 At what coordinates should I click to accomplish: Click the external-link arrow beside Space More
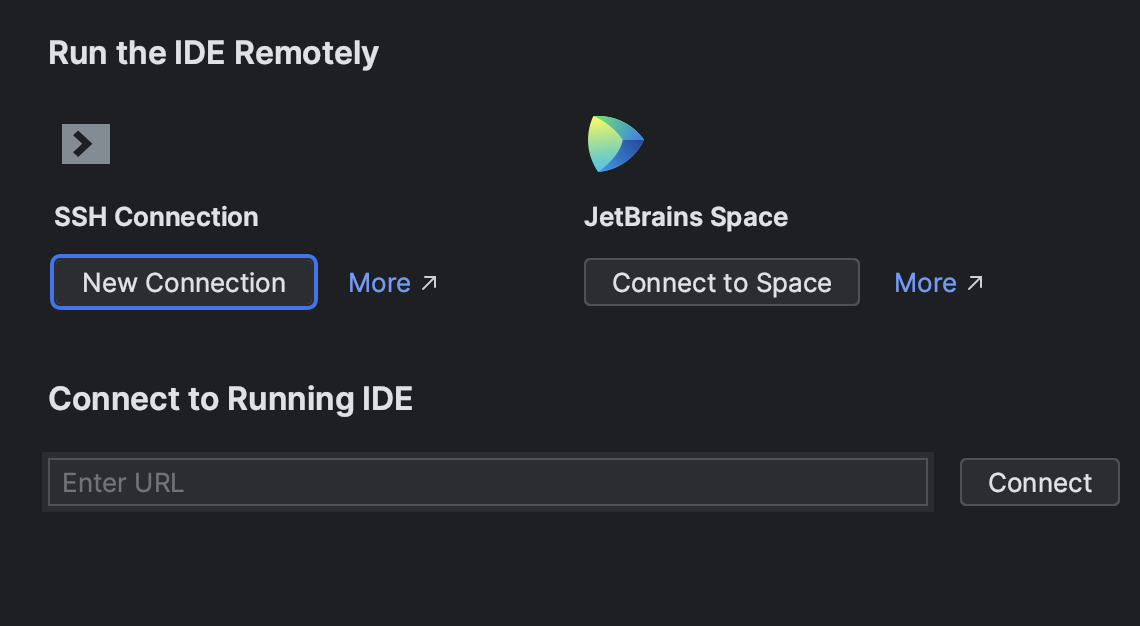(x=977, y=283)
